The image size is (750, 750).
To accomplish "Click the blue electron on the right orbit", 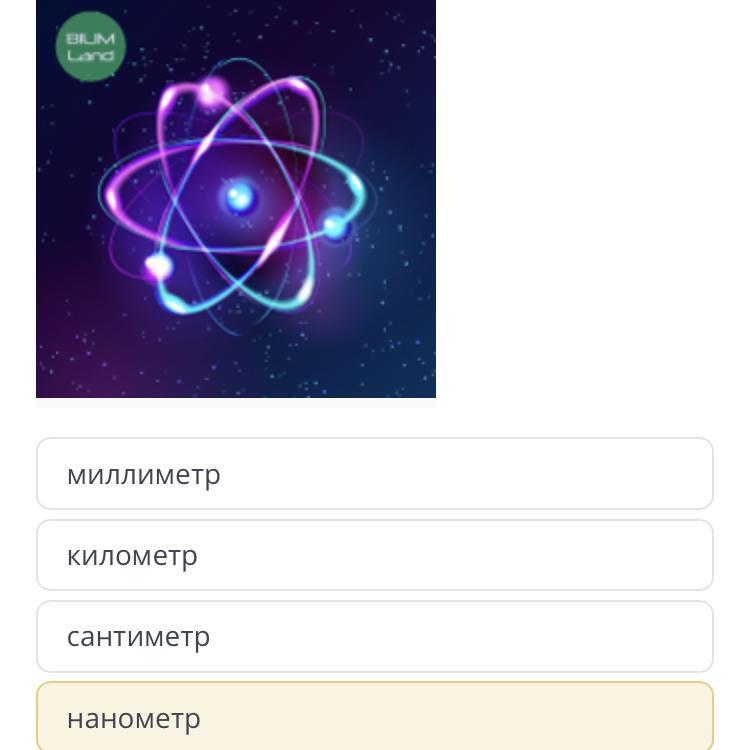I will (x=335, y=228).
